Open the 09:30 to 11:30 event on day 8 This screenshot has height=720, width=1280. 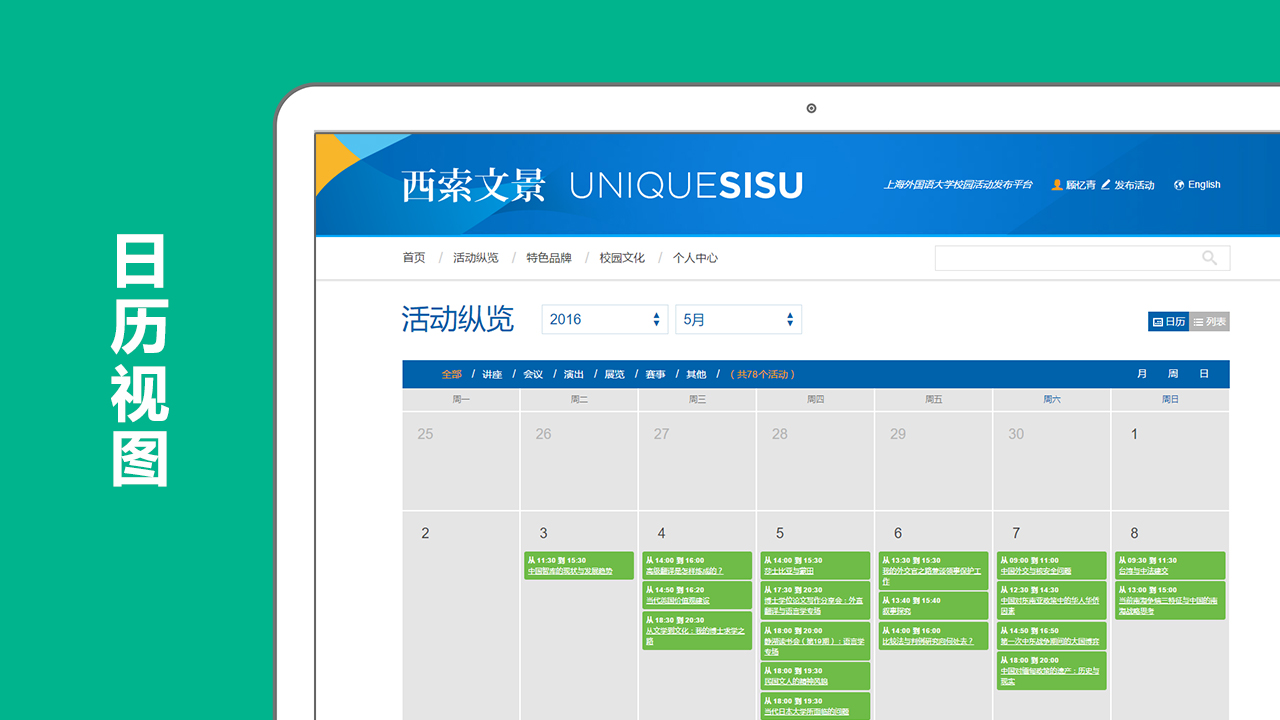tap(1169, 566)
